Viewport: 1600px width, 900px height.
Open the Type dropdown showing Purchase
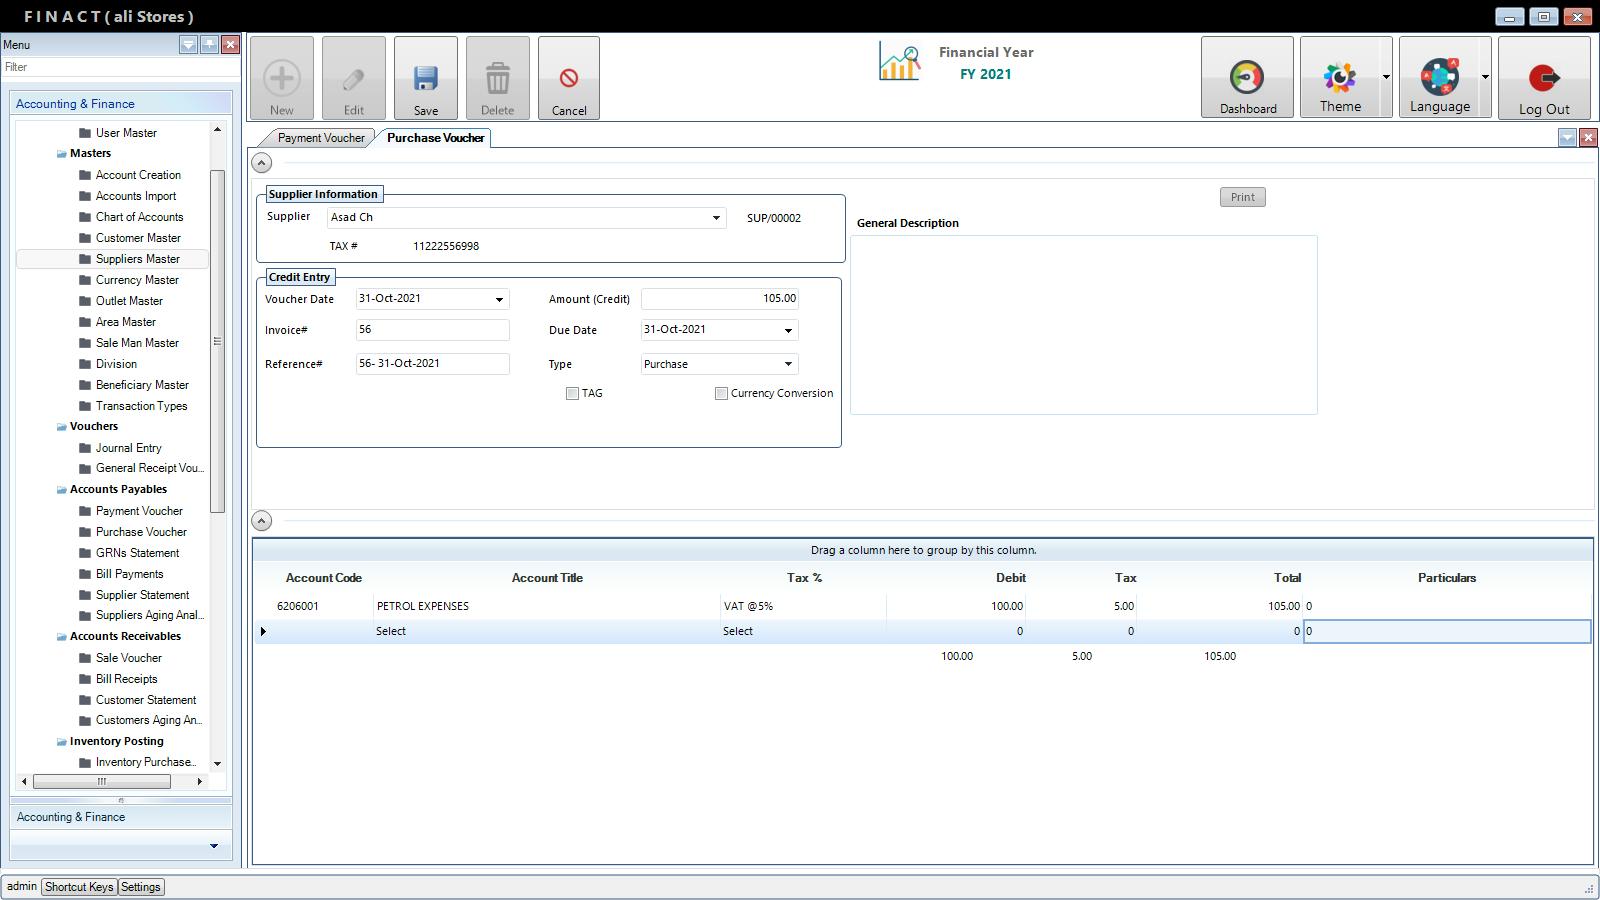tap(788, 365)
